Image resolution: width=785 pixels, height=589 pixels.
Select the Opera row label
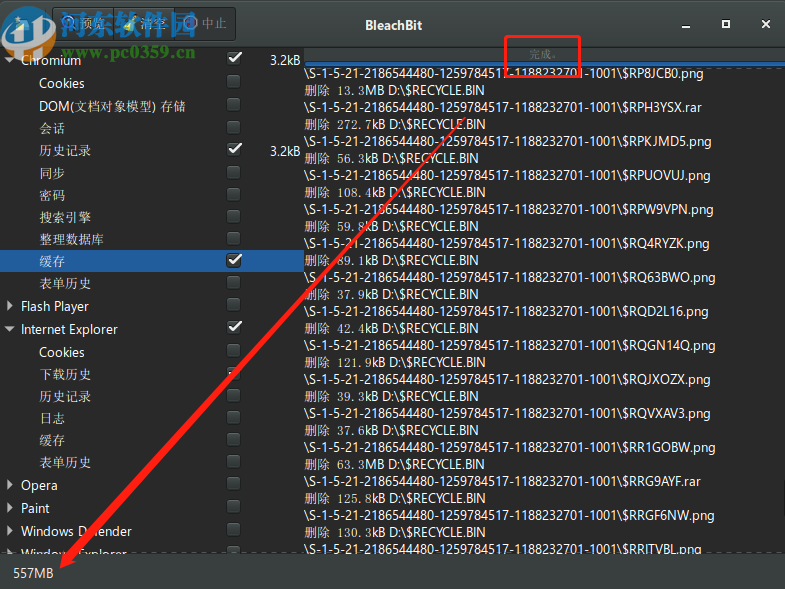[x=39, y=485]
